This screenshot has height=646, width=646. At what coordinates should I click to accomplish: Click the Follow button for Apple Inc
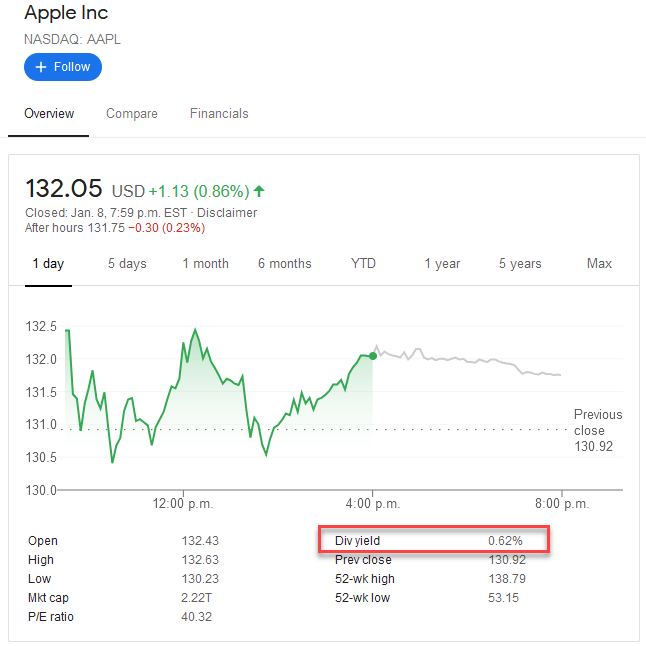pos(63,67)
